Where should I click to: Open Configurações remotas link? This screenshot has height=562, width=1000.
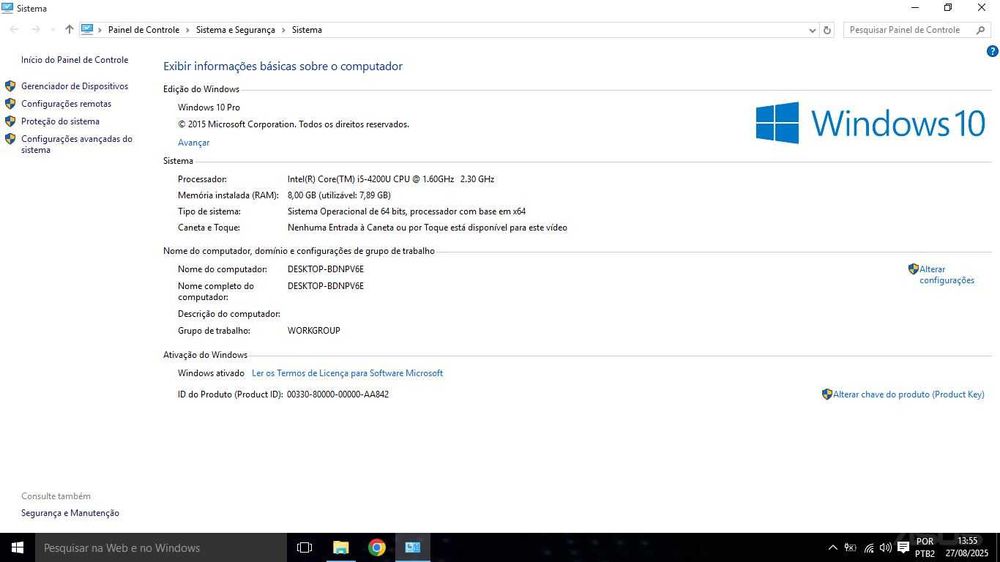[x=66, y=103]
